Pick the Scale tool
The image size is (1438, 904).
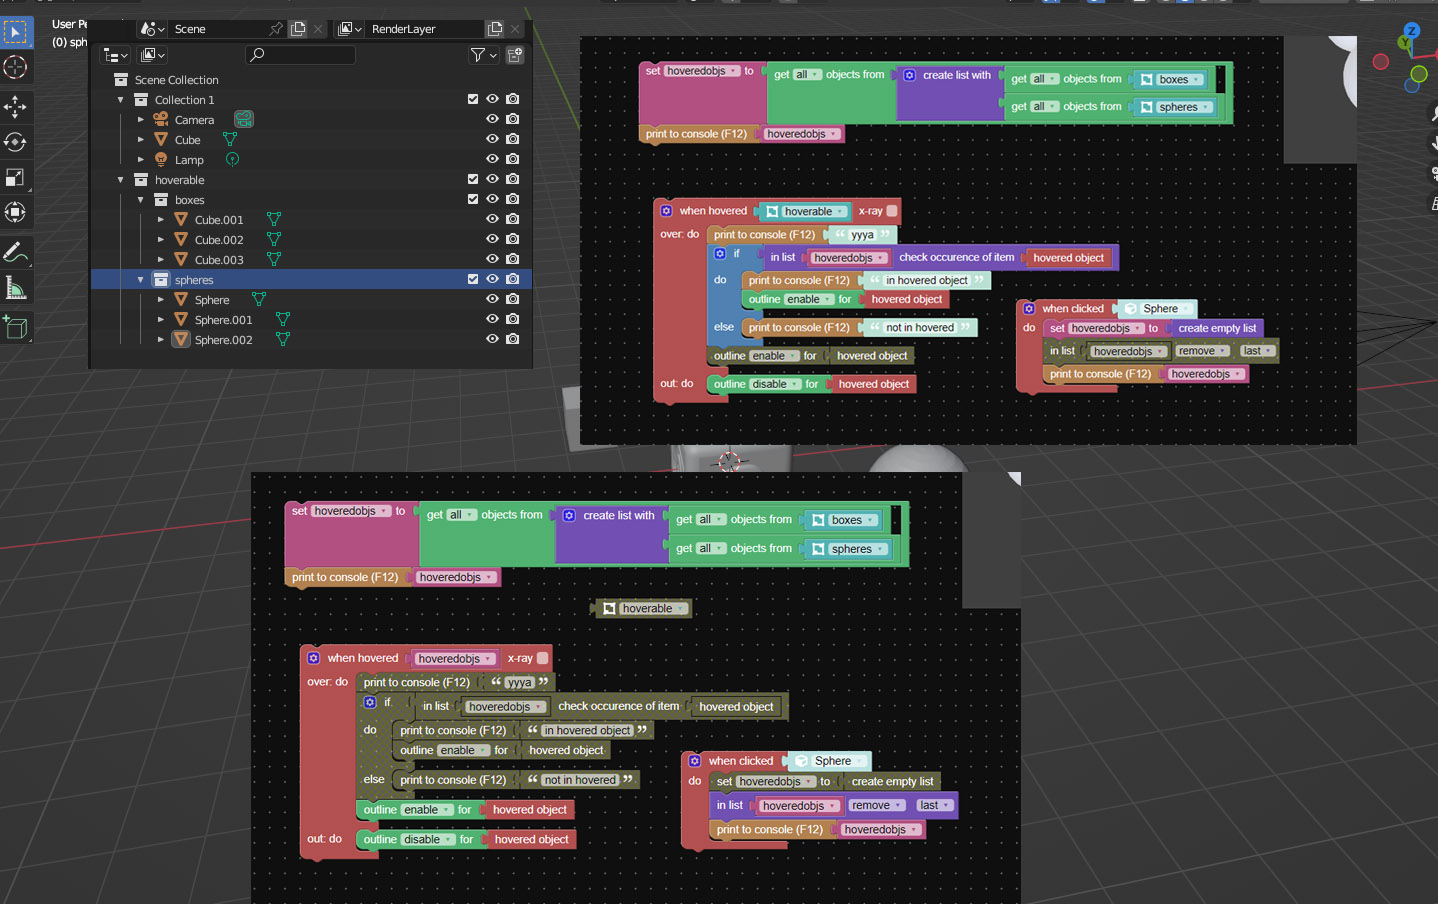coord(15,177)
